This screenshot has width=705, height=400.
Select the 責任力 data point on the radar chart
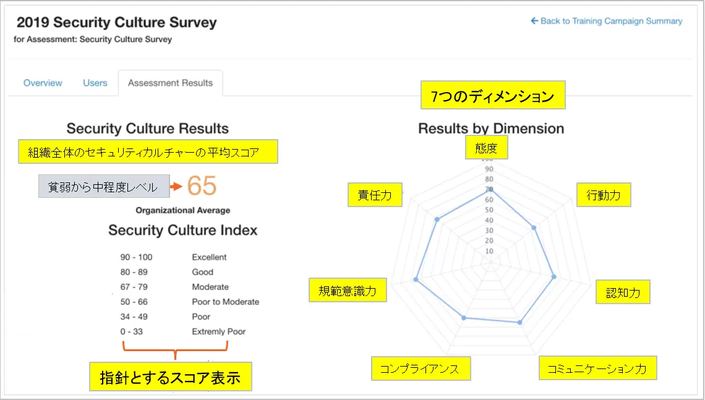(x=437, y=219)
